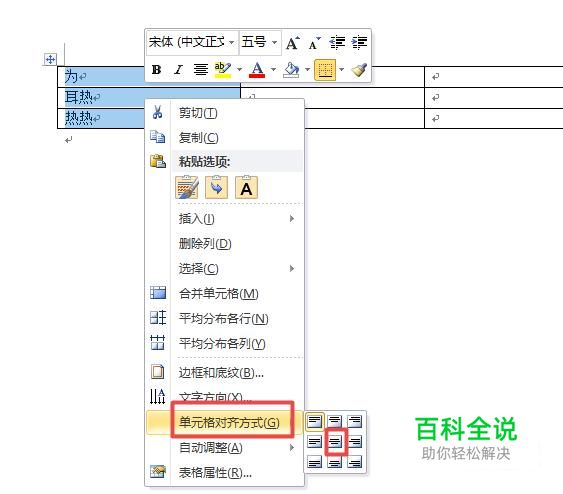
Task: Align cell text top left
Action: pos(315,421)
